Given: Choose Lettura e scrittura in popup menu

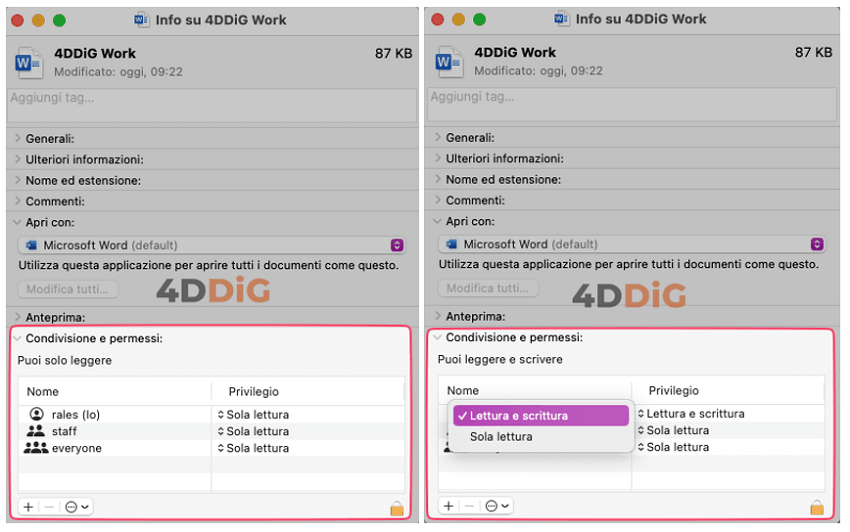Looking at the screenshot, I should pyautogui.click(x=540, y=415).
